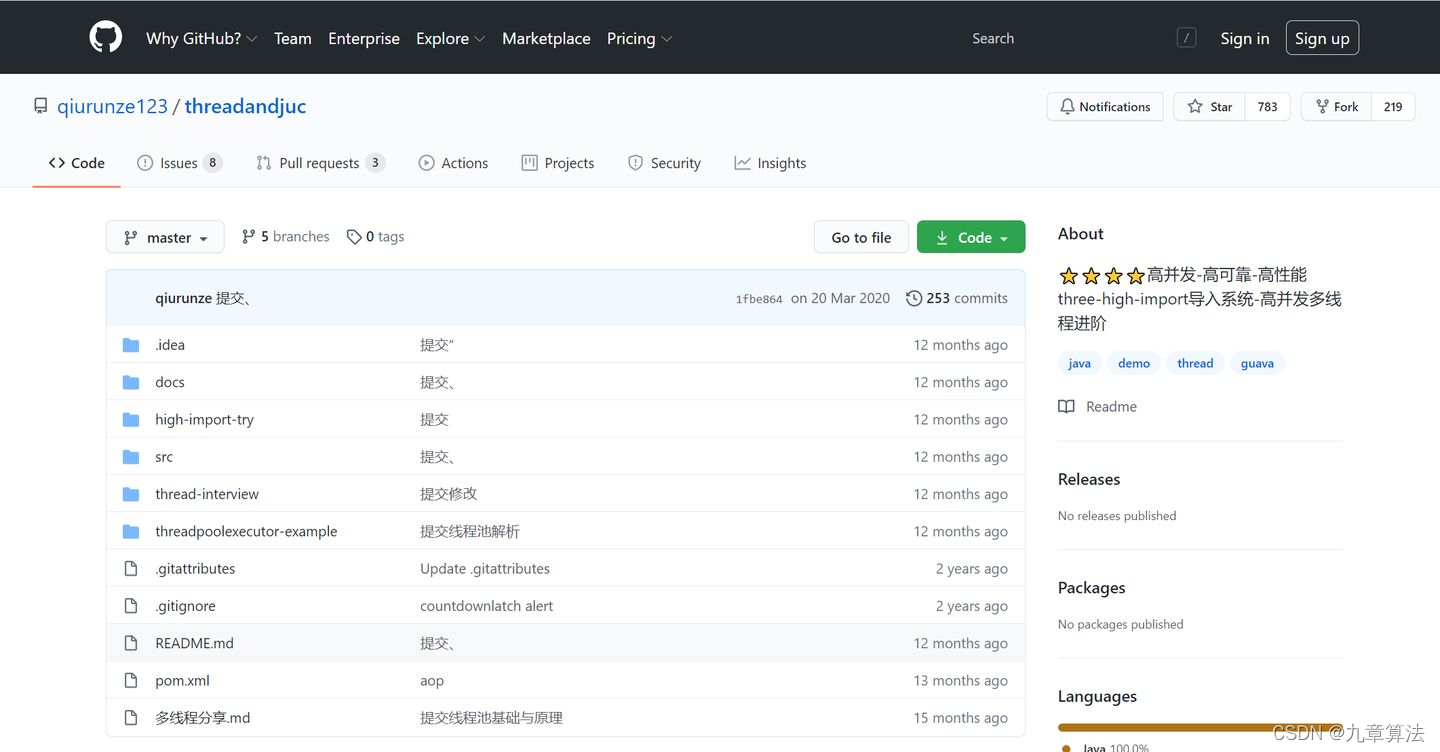The height and width of the screenshot is (752, 1440).
Task: Expand the Explore menu
Action: point(450,38)
